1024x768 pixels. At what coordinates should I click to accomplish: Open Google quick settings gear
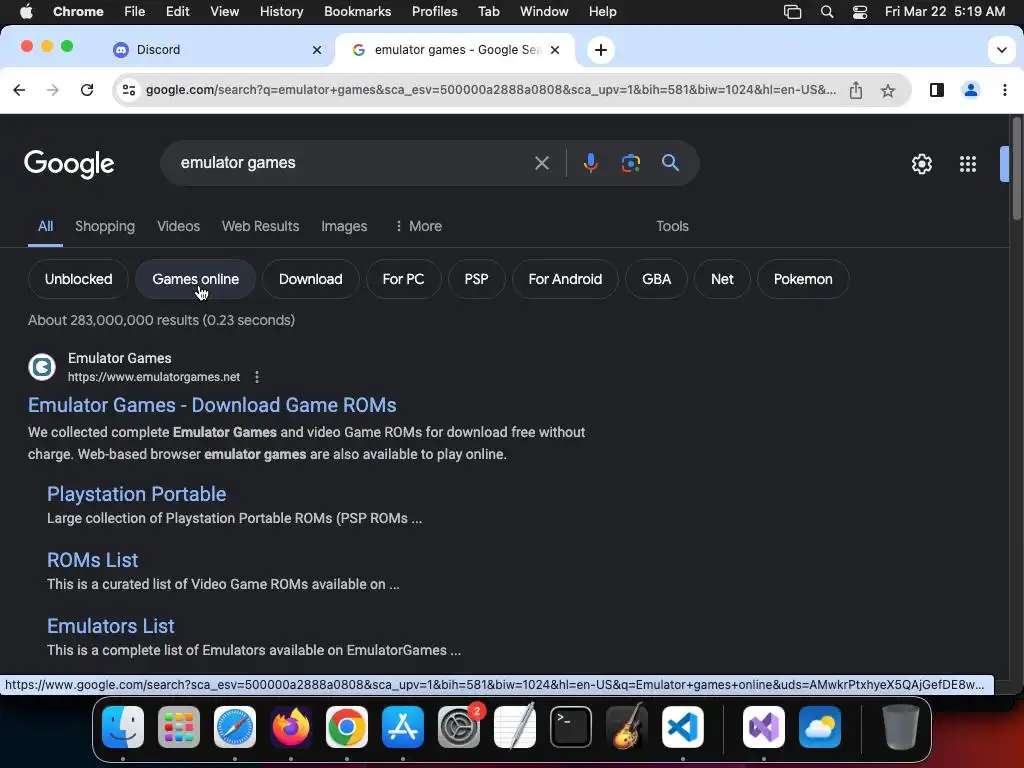tap(921, 164)
